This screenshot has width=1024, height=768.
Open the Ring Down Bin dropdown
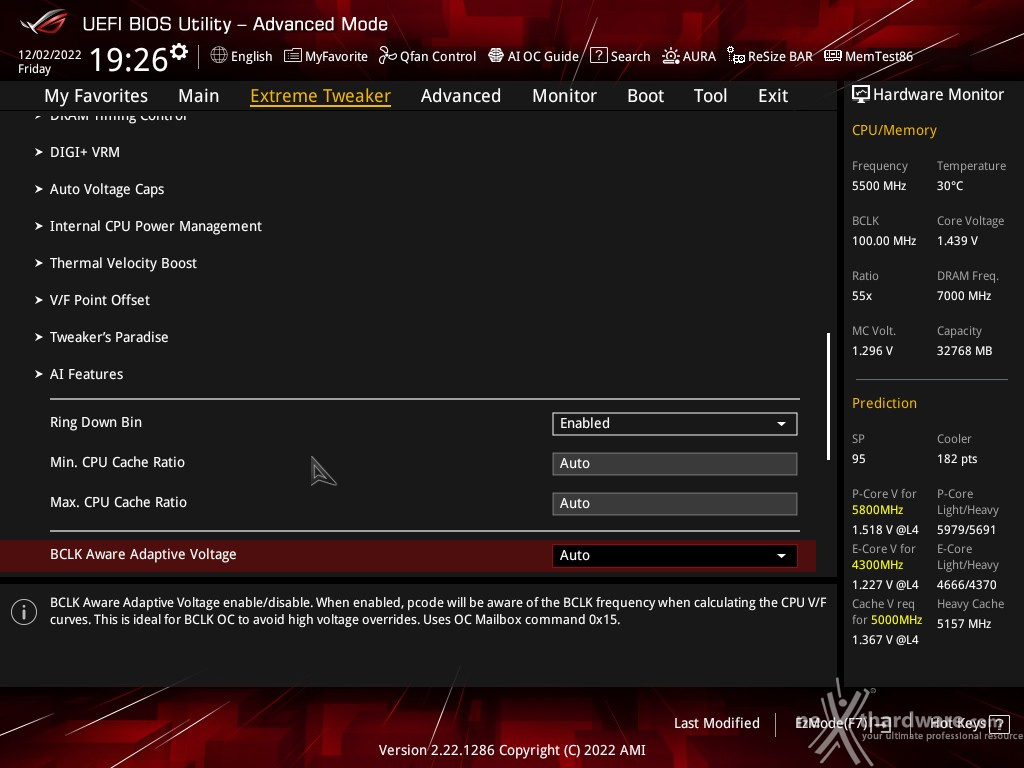tap(675, 423)
